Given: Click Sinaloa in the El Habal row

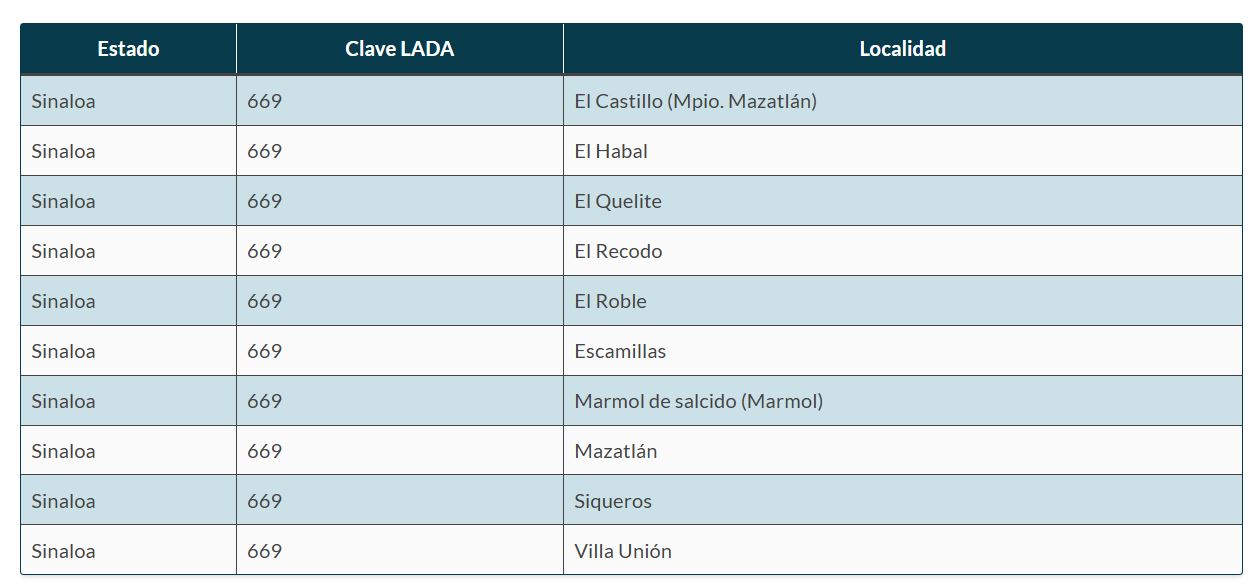Looking at the screenshot, I should tap(63, 151).
